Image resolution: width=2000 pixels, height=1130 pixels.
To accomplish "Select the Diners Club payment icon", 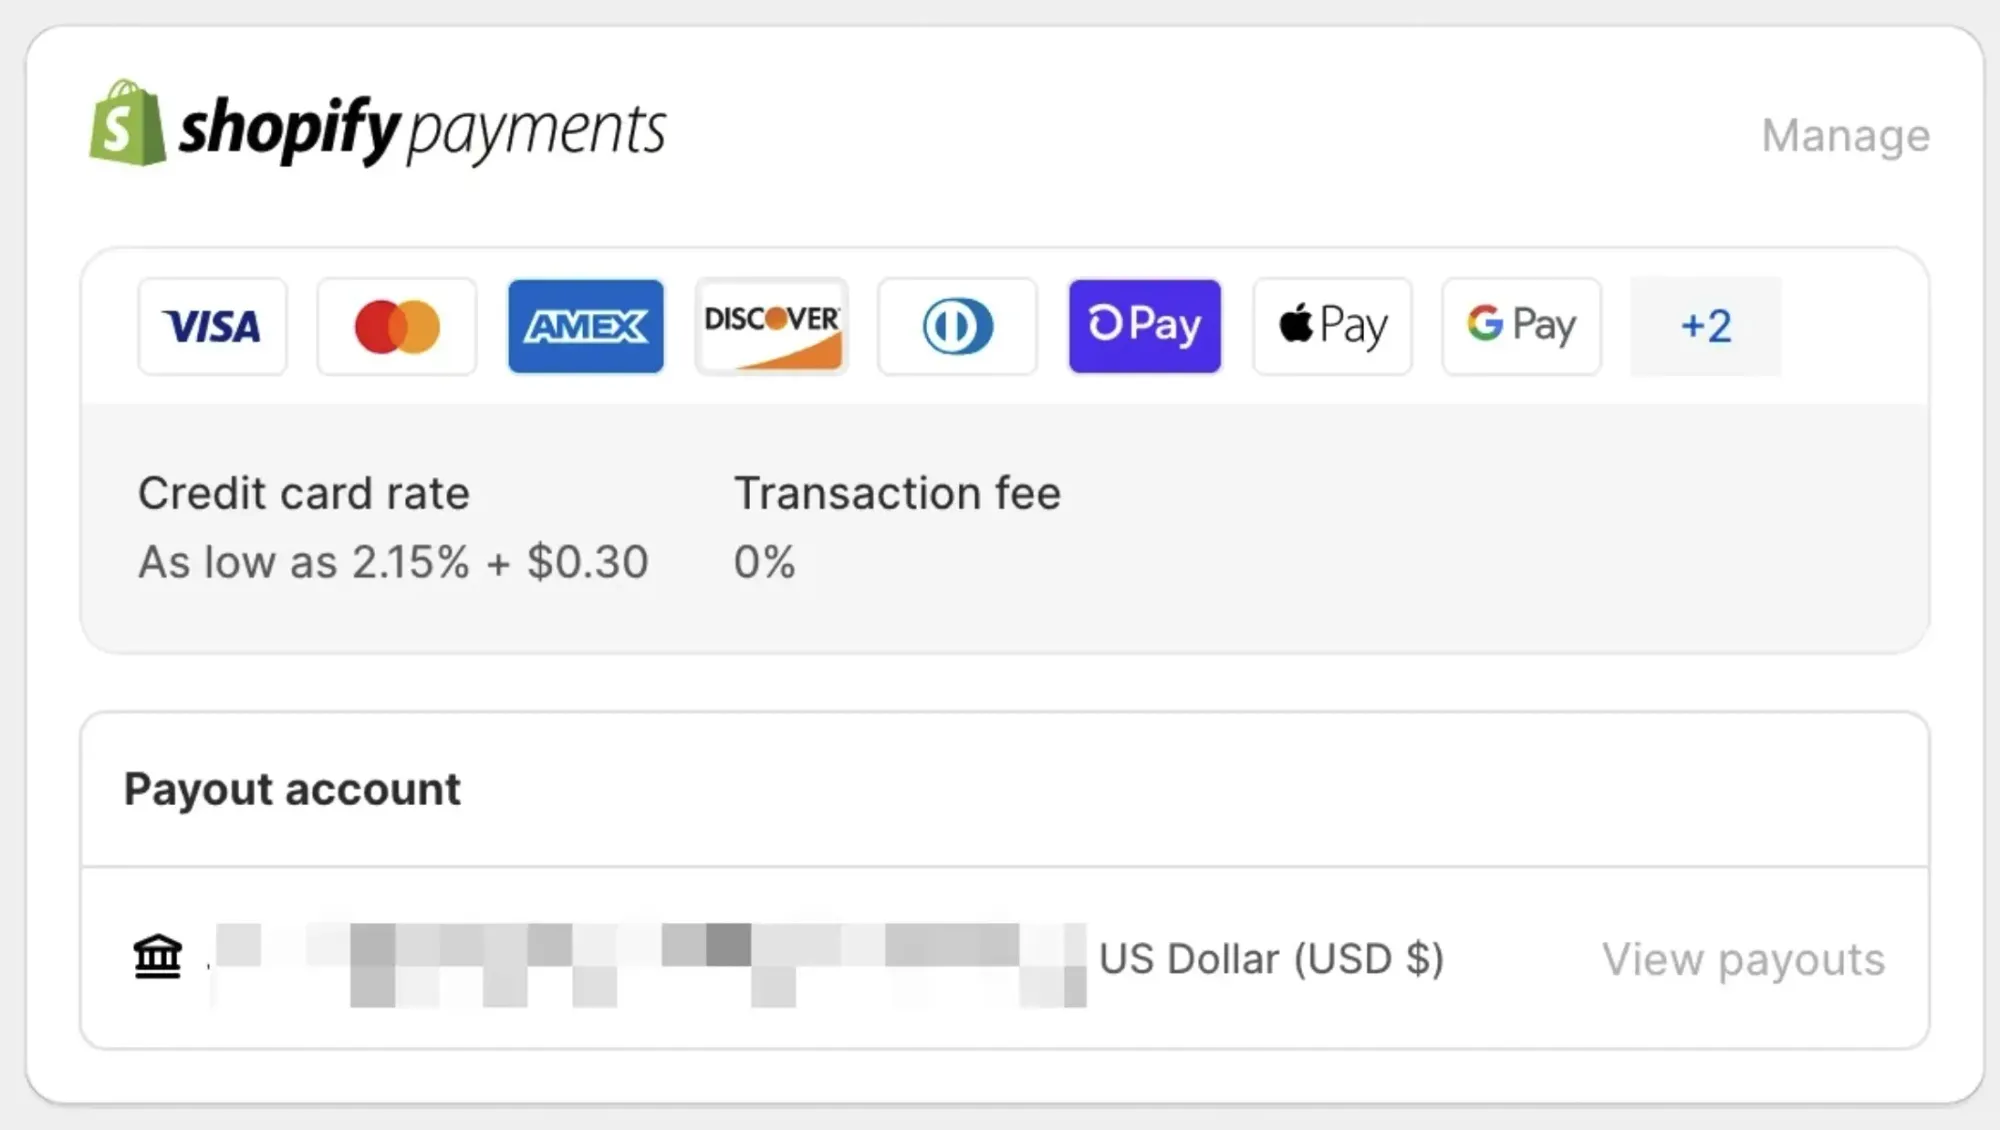I will [x=957, y=326].
